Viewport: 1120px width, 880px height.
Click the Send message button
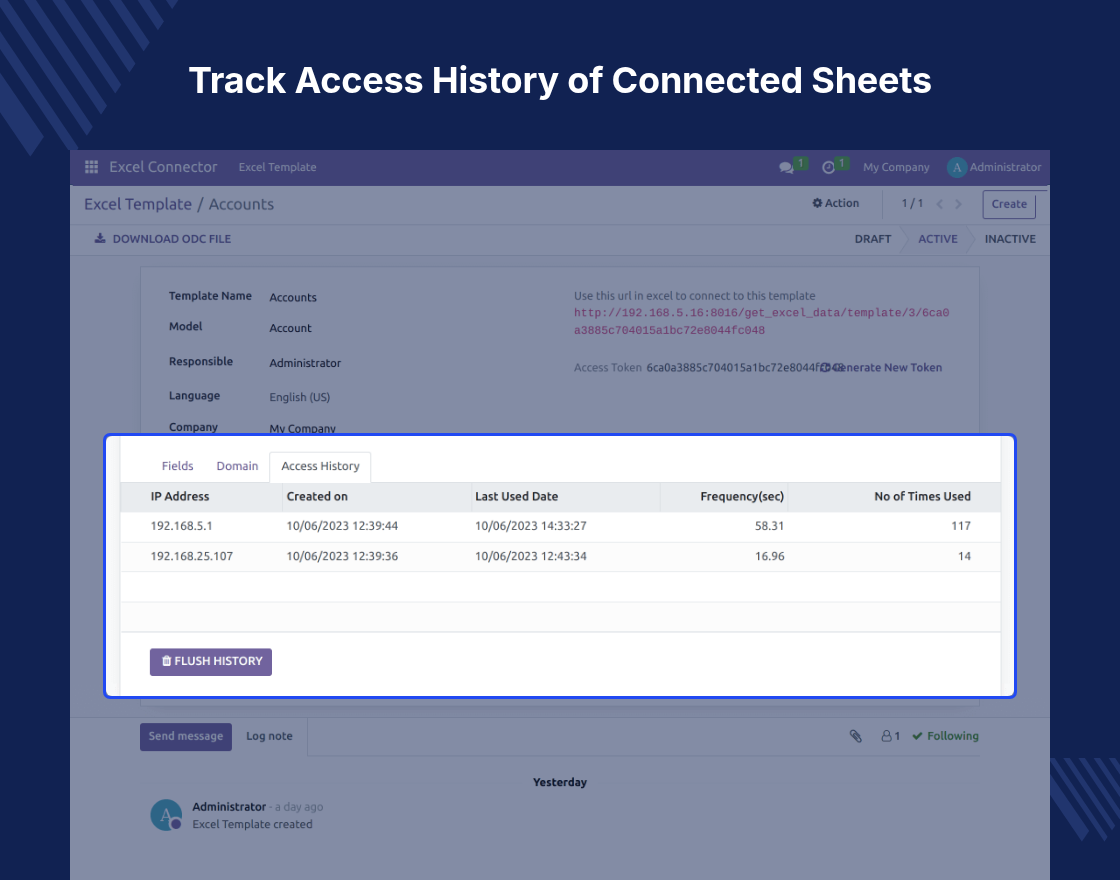point(186,736)
